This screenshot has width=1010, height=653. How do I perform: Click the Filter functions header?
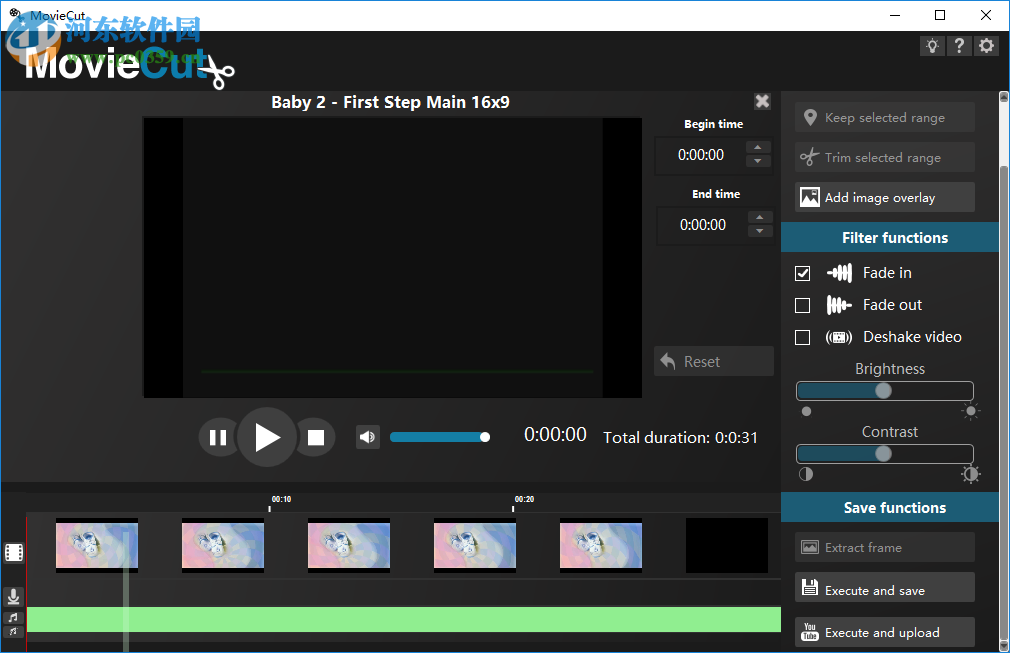click(890, 238)
